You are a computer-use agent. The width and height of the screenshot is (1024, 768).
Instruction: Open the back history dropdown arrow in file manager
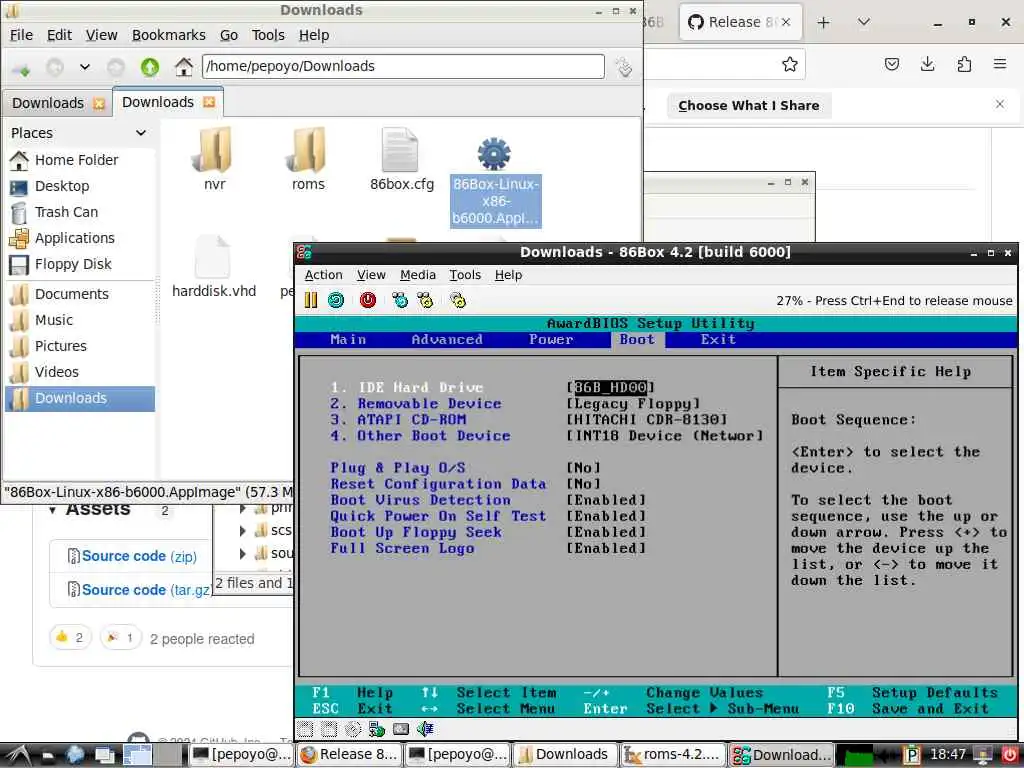[84, 67]
